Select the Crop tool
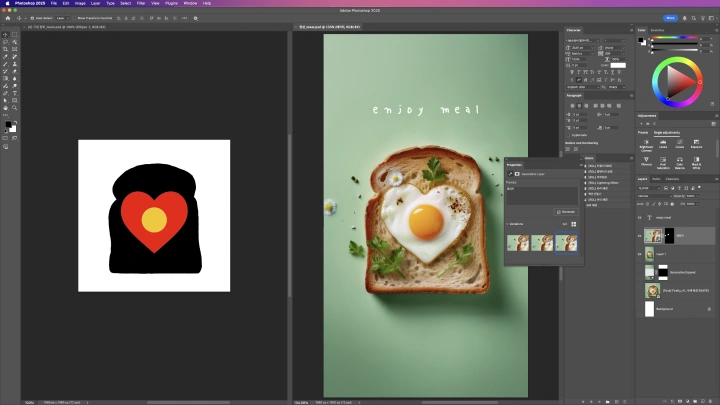The image size is (720, 405). point(6,50)
